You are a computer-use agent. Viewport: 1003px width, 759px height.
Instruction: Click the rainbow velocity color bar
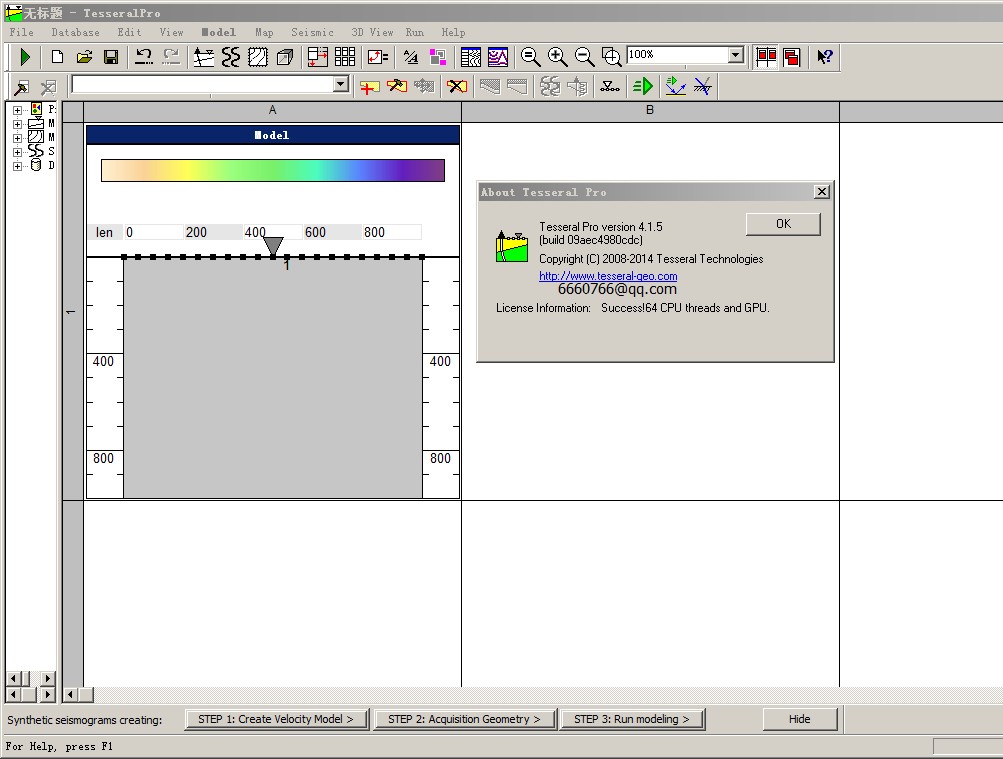pos(272,171)
